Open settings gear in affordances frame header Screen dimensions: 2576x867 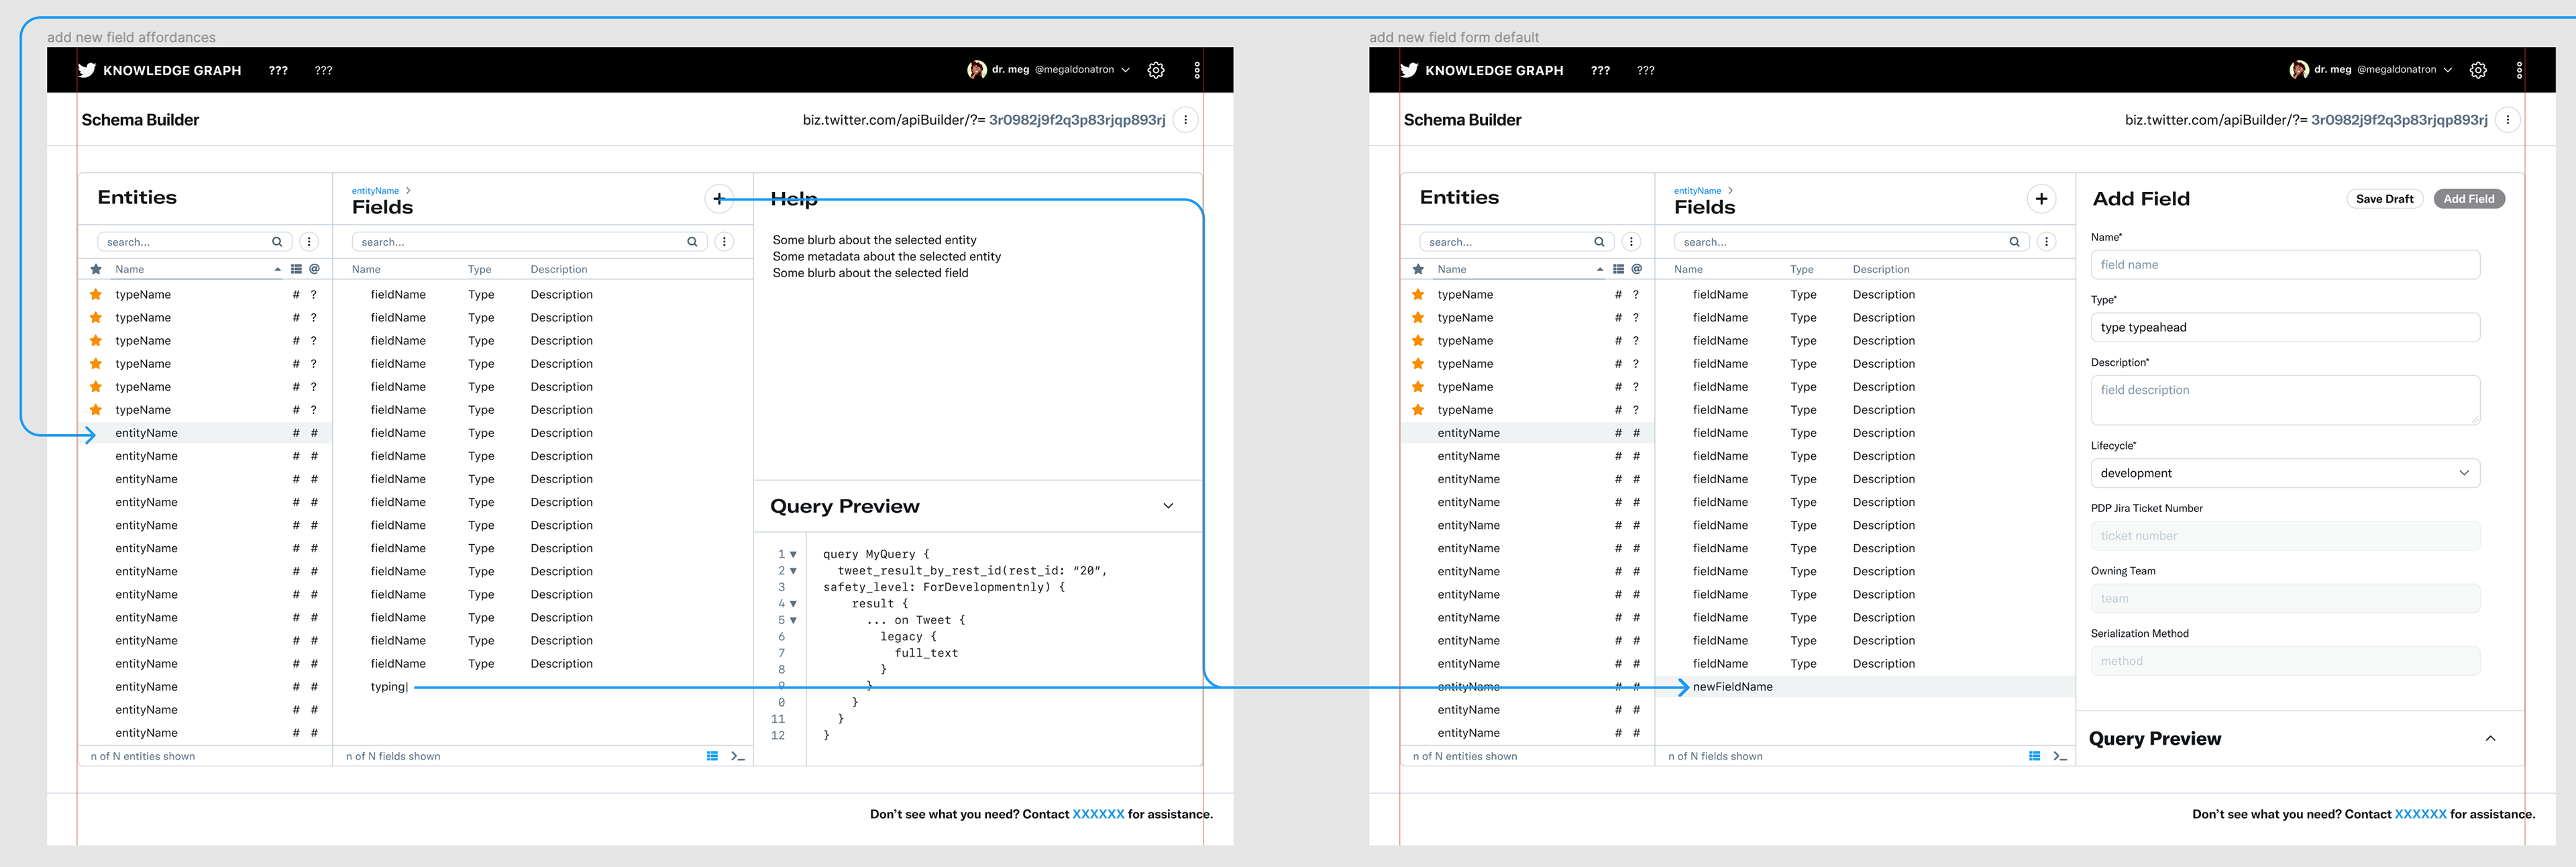coord(1156,70)
